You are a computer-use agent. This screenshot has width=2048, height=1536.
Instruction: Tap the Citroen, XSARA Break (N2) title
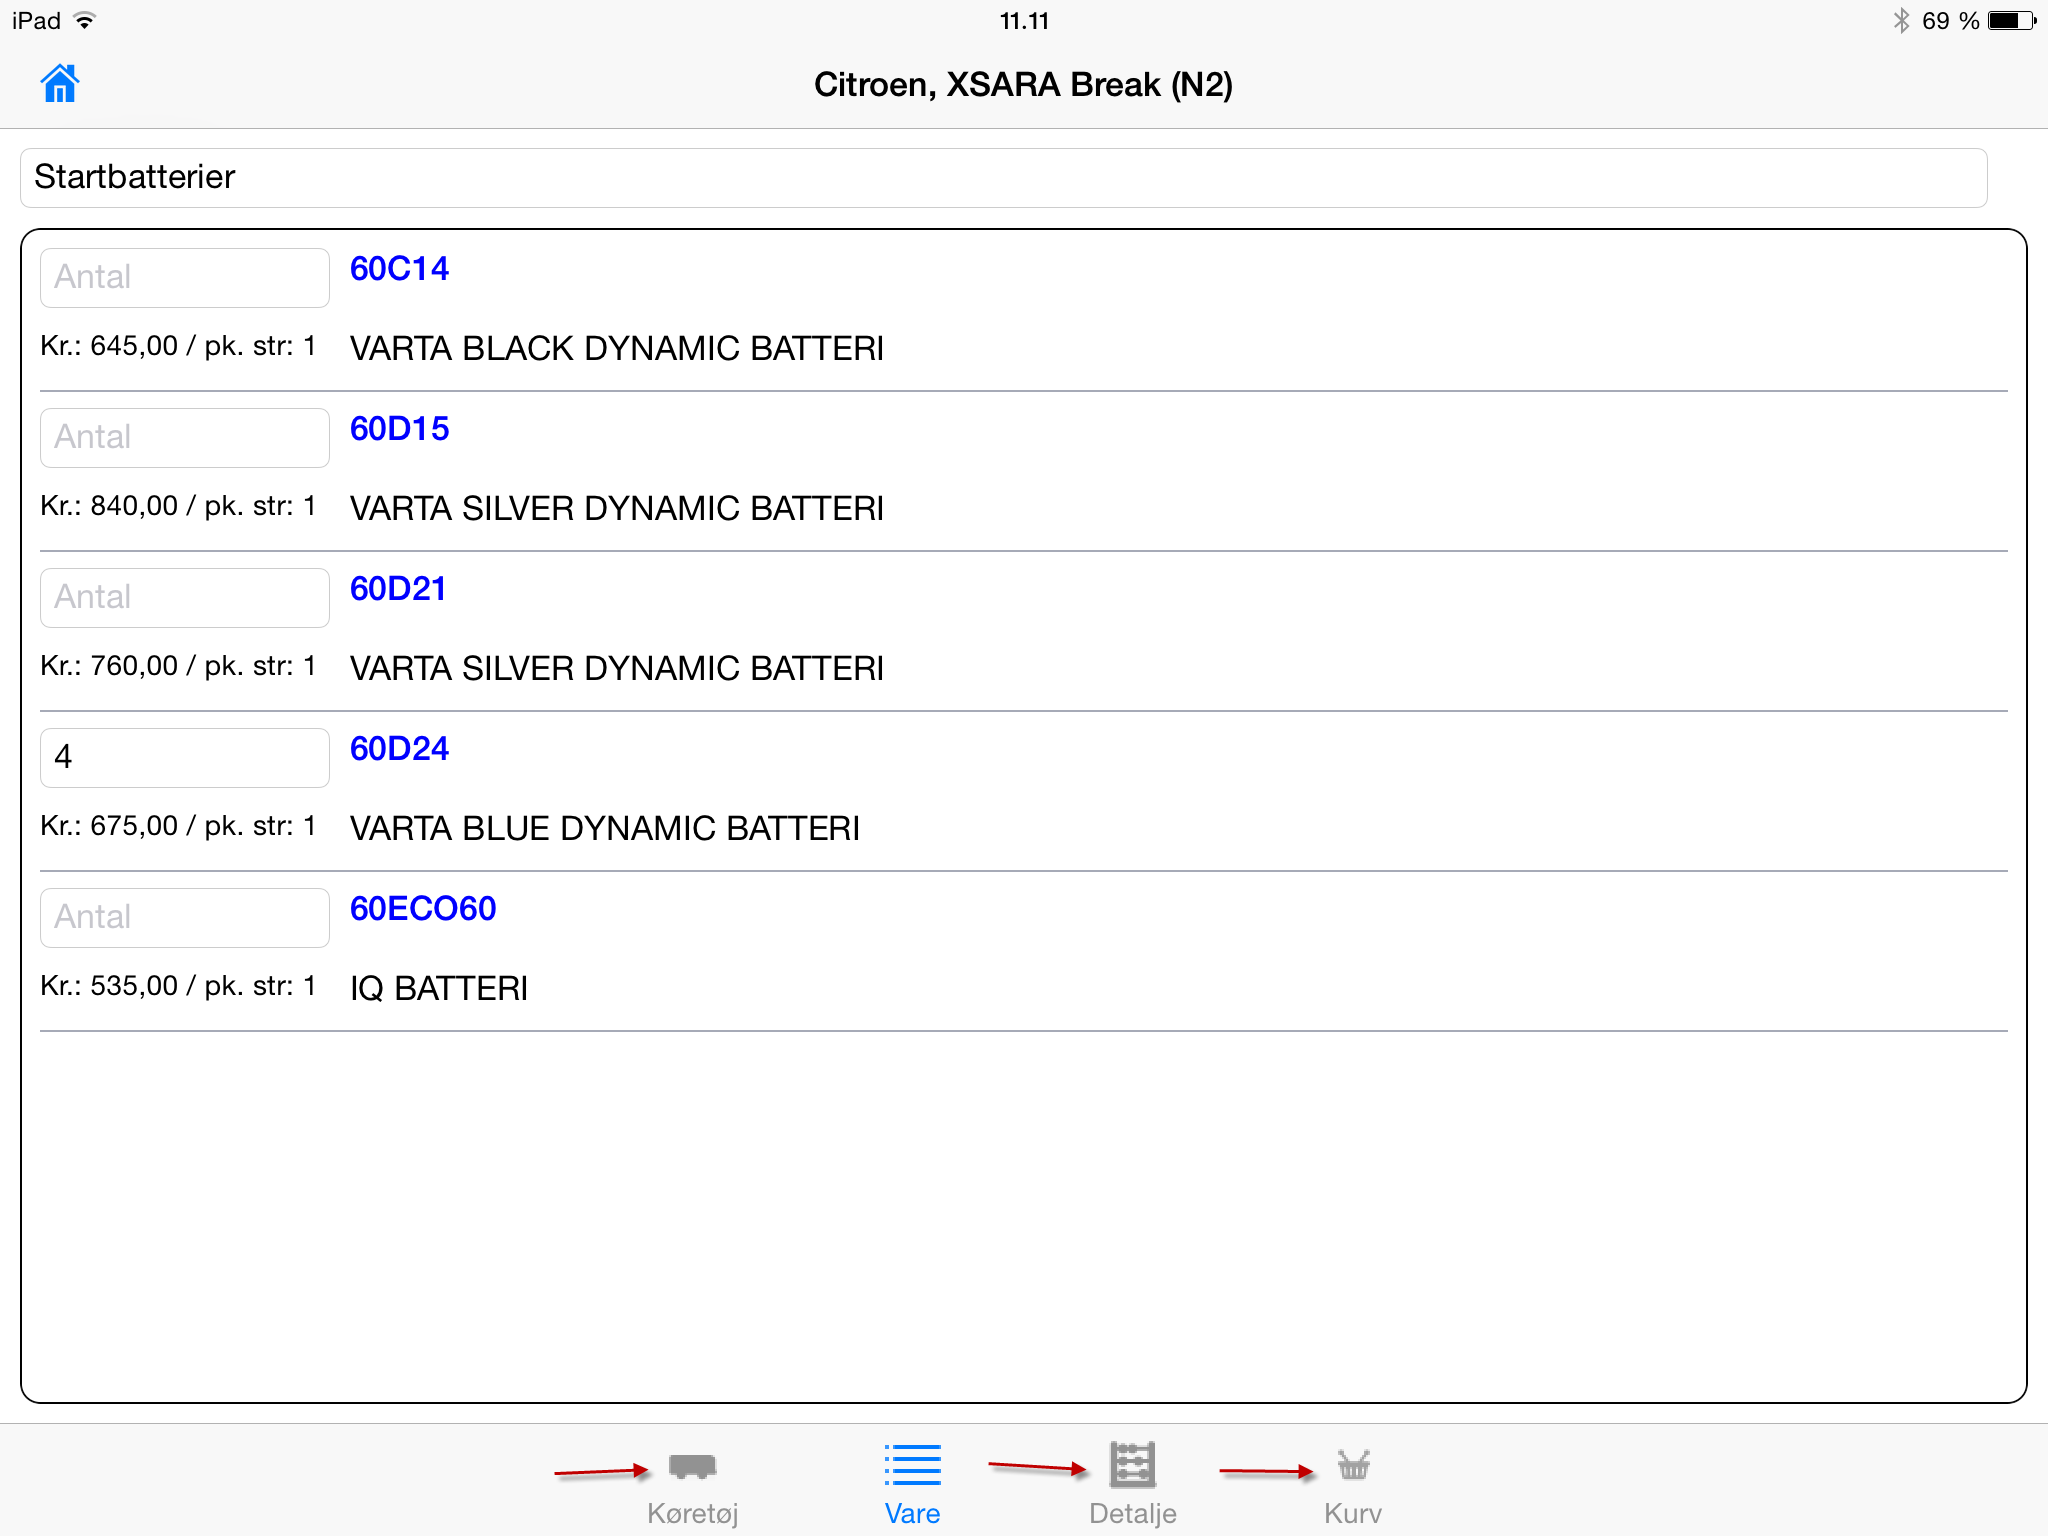point(1023,85)
